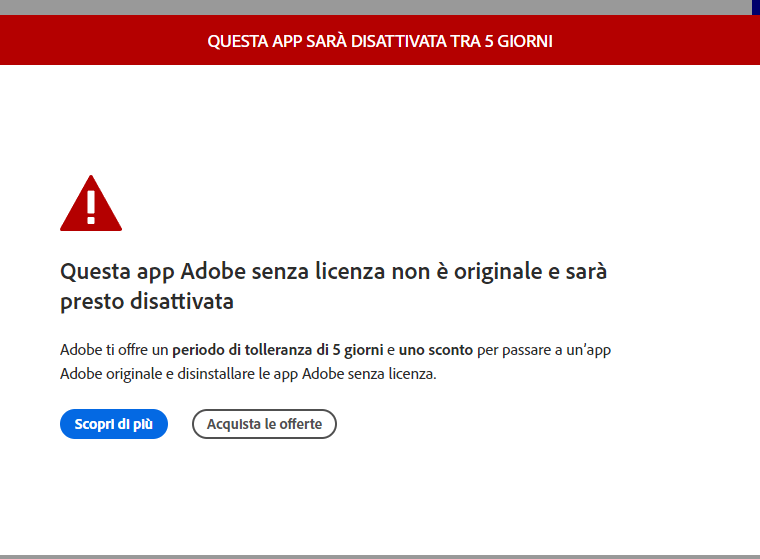Viewport: 760px width, 559px height.
Task: Click the phrase "Adobe ti offre un"
Action: (x=114, y=350)
